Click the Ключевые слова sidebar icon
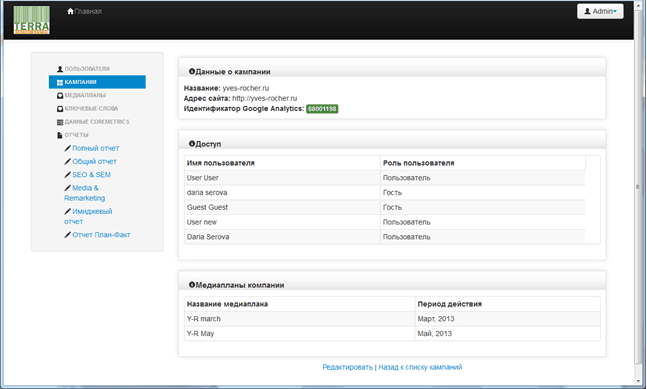Viewport: 647px width, 389px height. [60, 108]
